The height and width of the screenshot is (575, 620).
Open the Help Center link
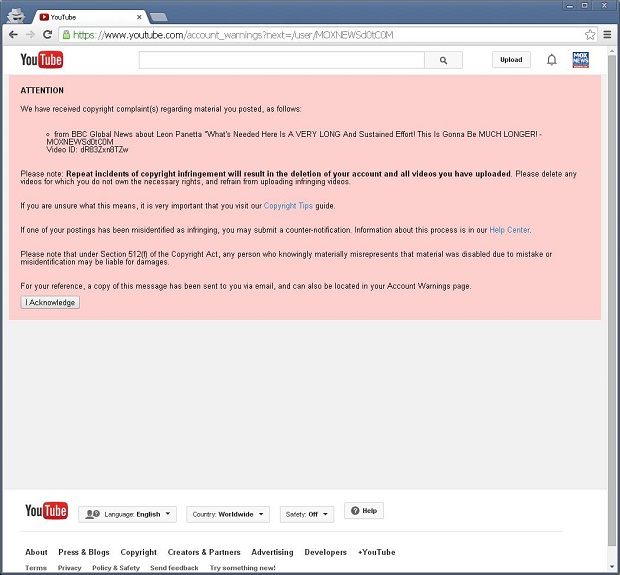pyautogui.click(x=509, y=230)
